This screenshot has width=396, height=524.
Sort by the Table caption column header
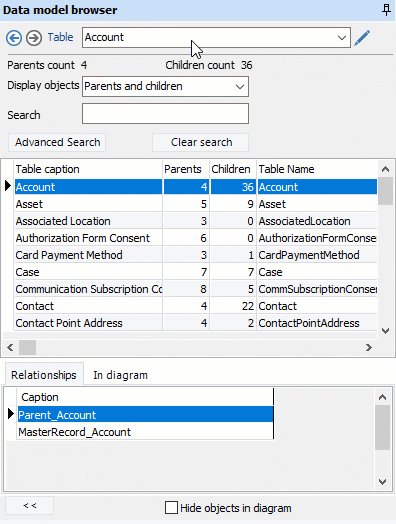[88, 169]
